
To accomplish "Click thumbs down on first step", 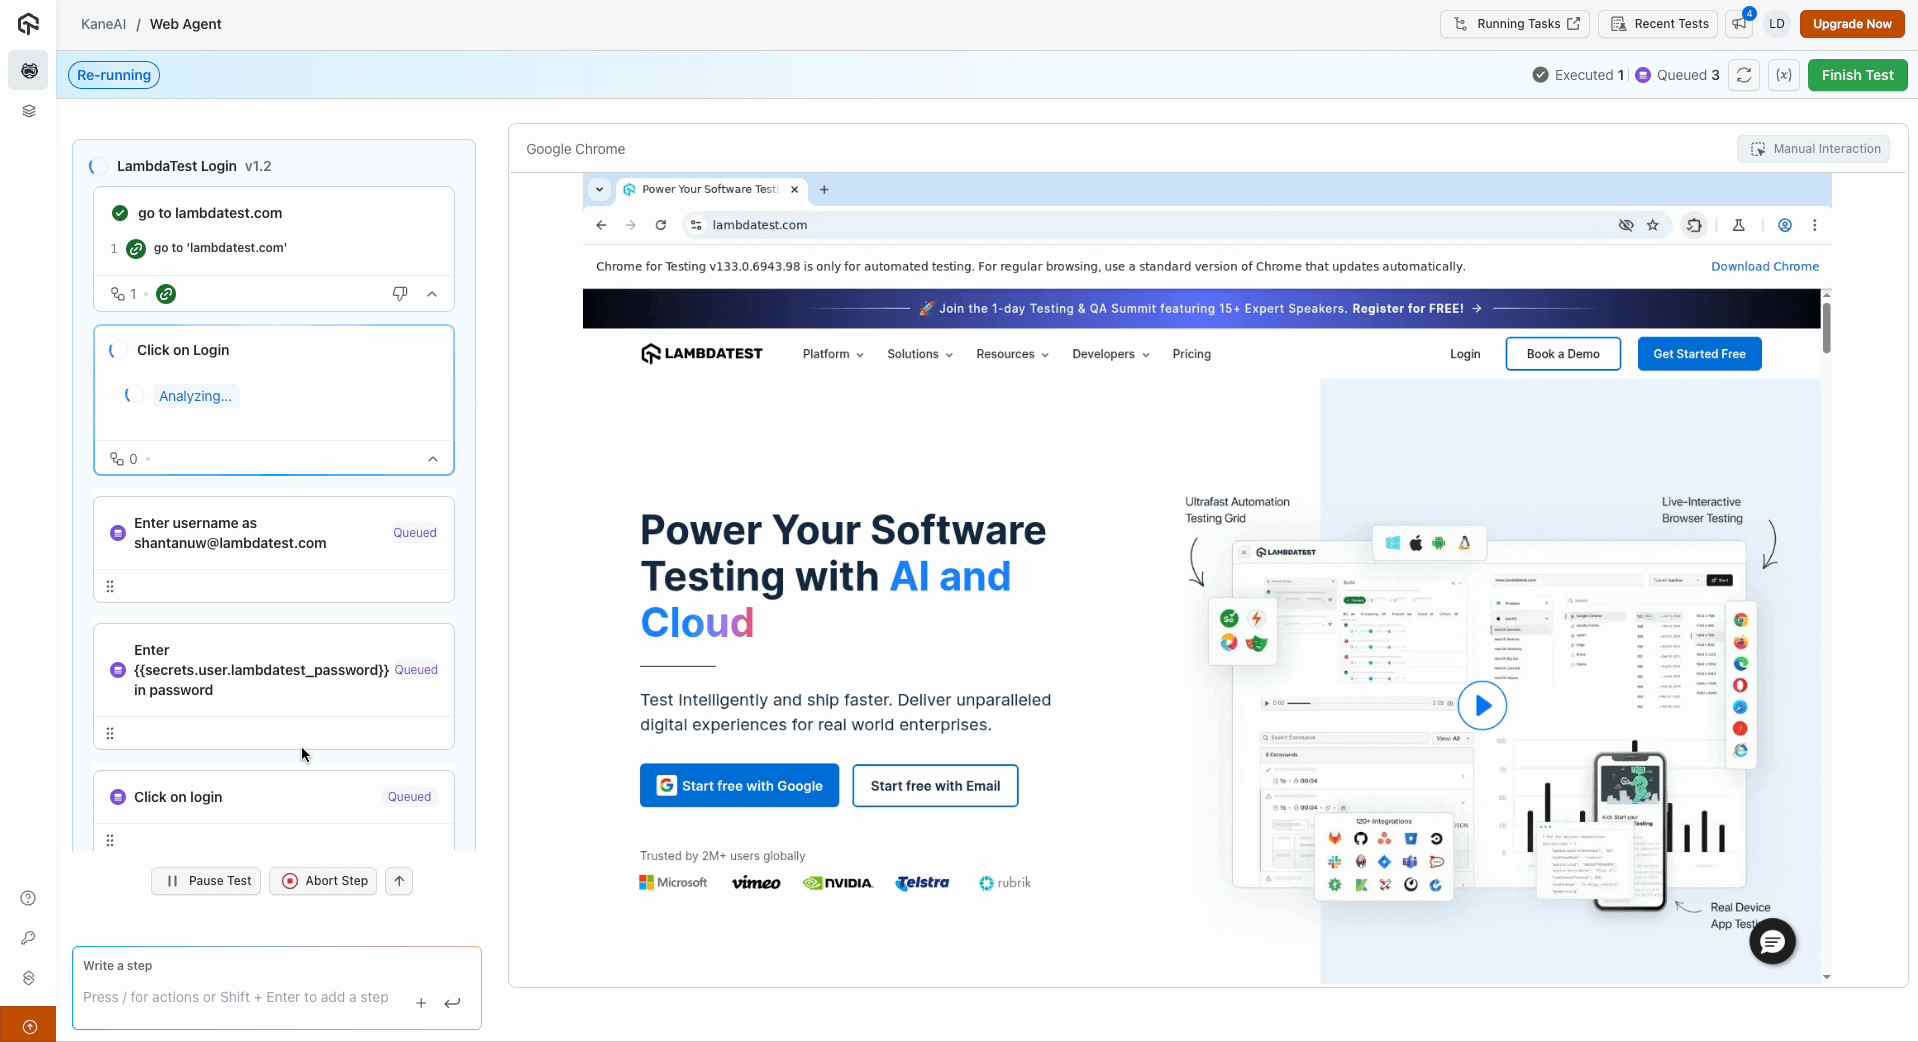I will (x=400, y=294).
